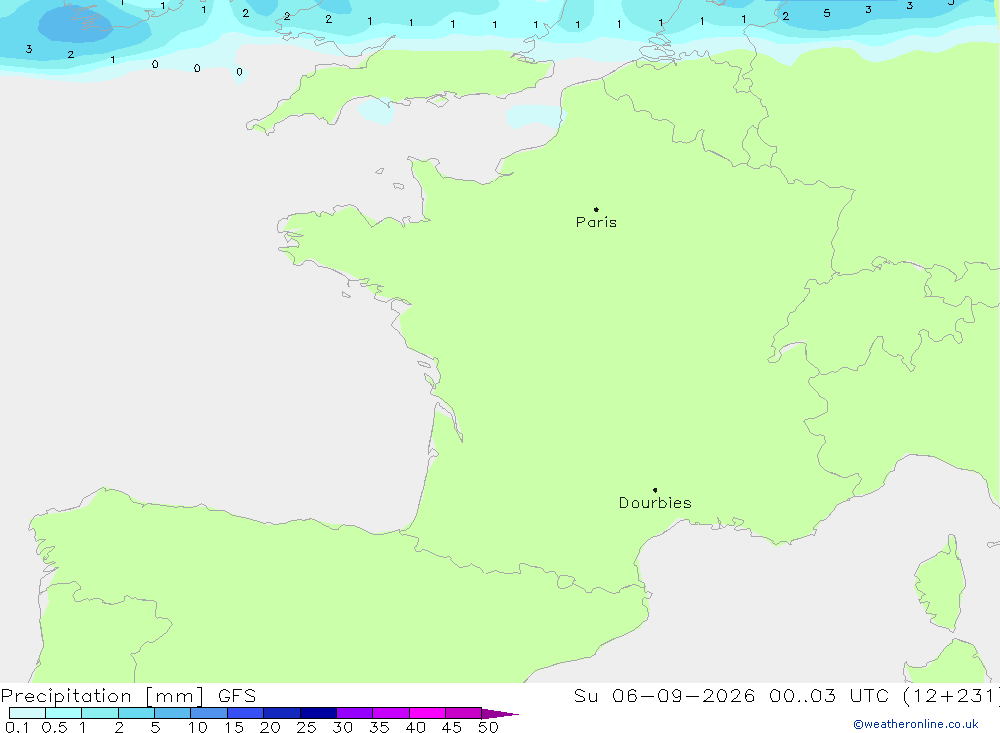The height and width of the screenshot is (733, 1000).
Task: Click the 45 mm legend color swatch
Action: [x=463, y=713]
